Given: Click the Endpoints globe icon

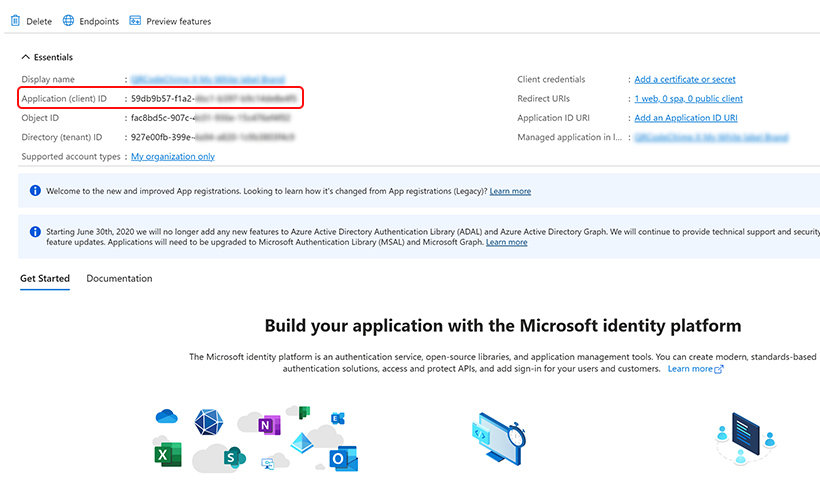Looking at the screenshot, I should click(x=69, y=21).
